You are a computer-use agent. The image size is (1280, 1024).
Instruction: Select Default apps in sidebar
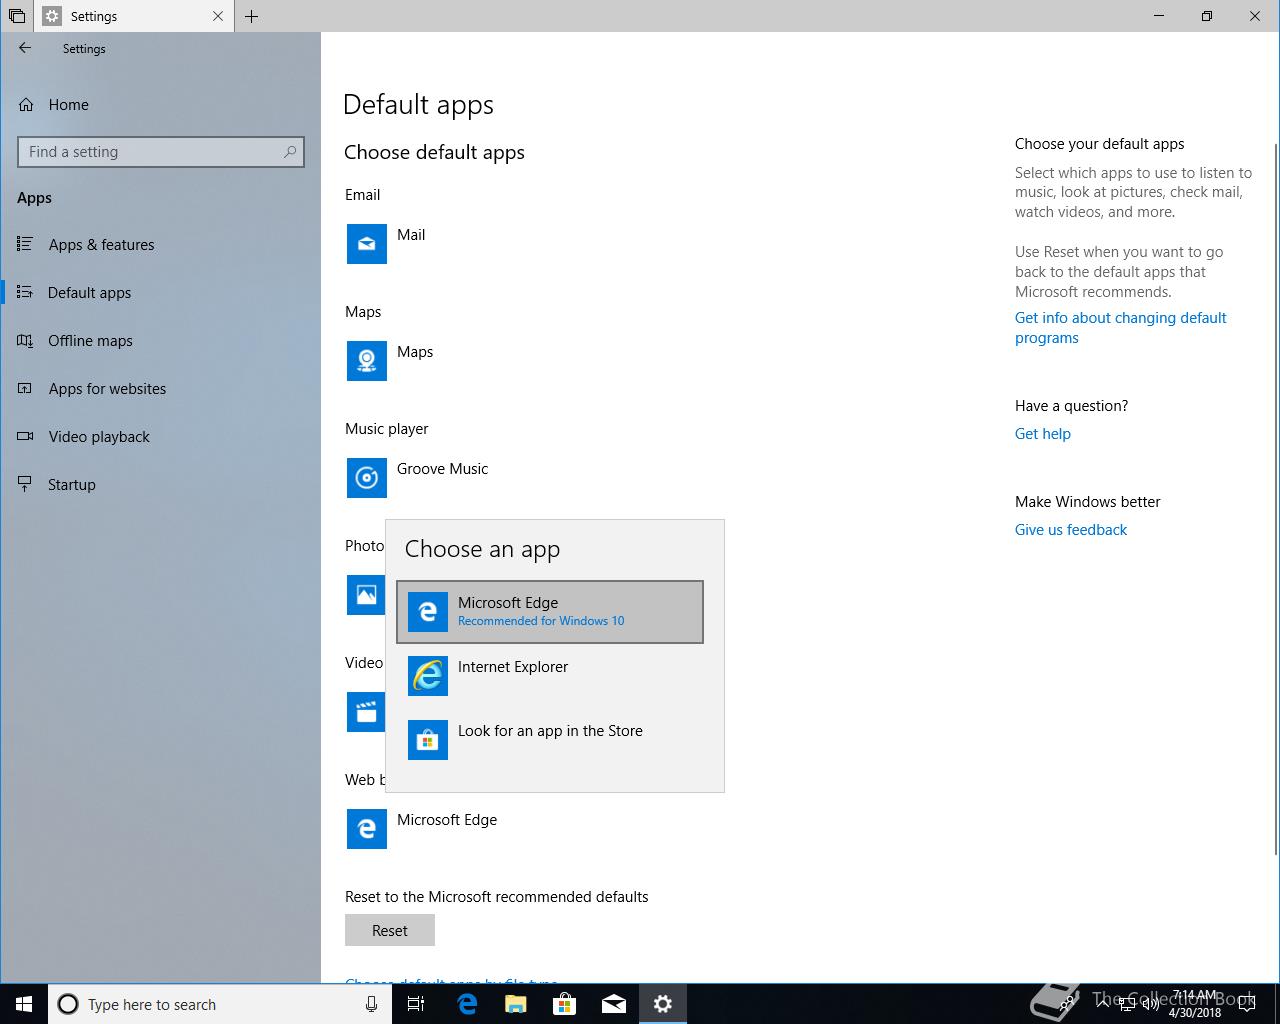[89, 293]
